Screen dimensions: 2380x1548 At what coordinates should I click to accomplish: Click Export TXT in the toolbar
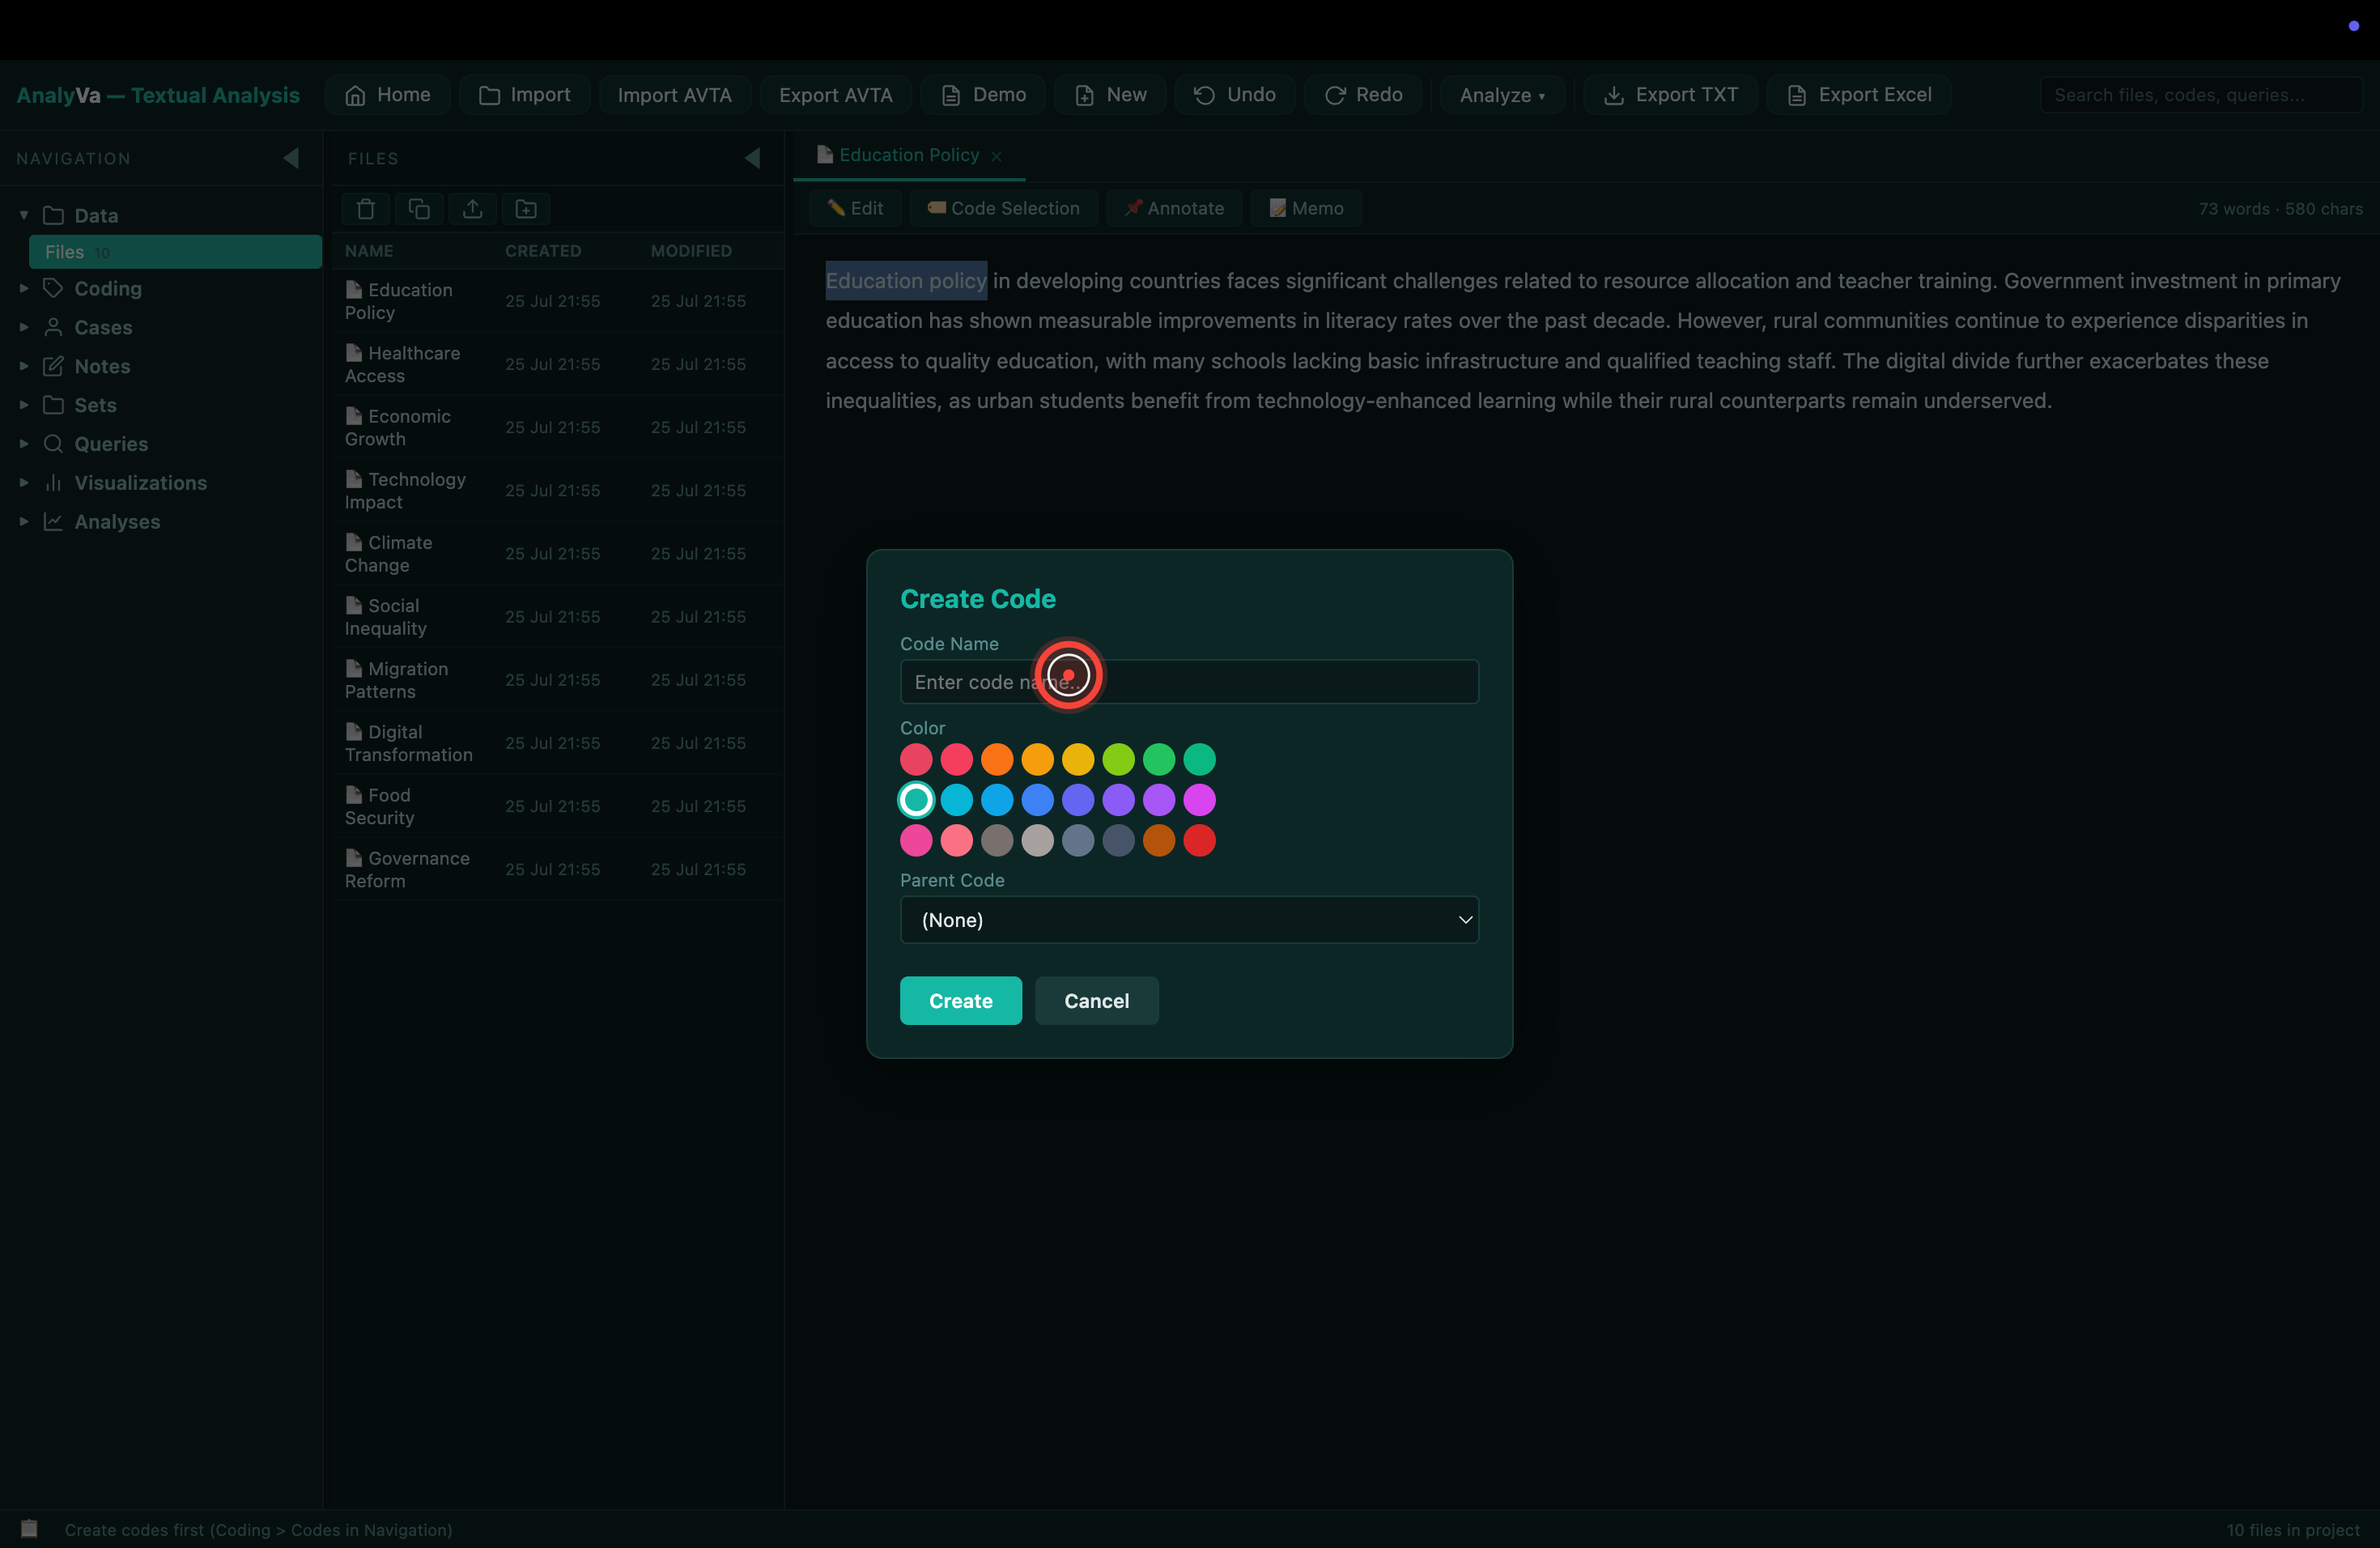[x=1671, y=95]
